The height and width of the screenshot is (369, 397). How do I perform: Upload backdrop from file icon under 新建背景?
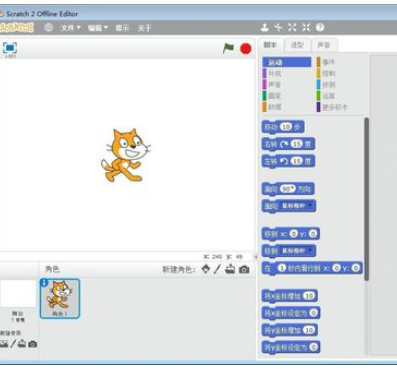pos(22,344)
